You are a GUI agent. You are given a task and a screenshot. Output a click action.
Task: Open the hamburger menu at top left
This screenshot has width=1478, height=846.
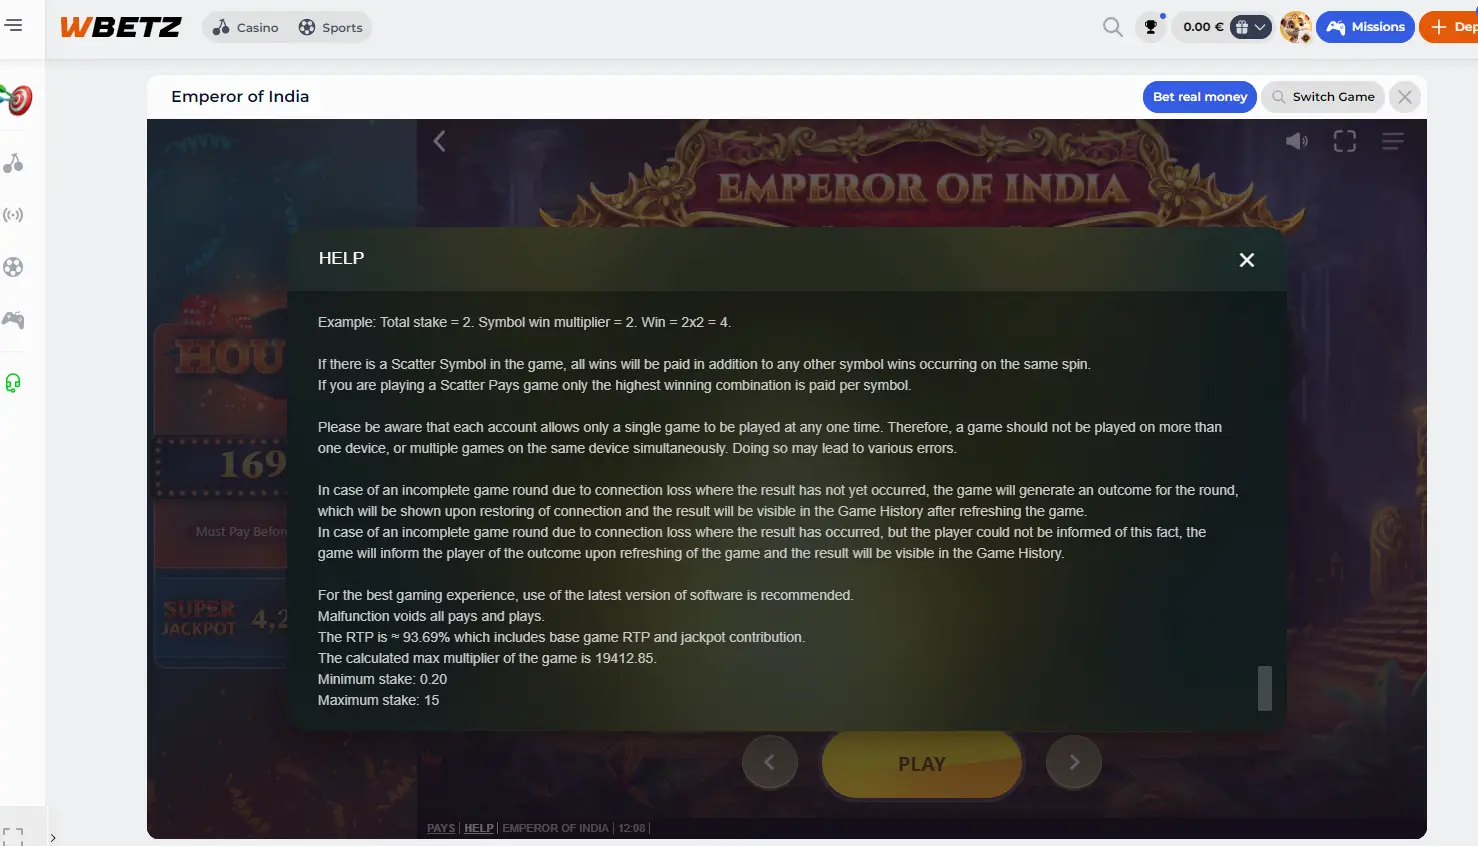point(14,25)
